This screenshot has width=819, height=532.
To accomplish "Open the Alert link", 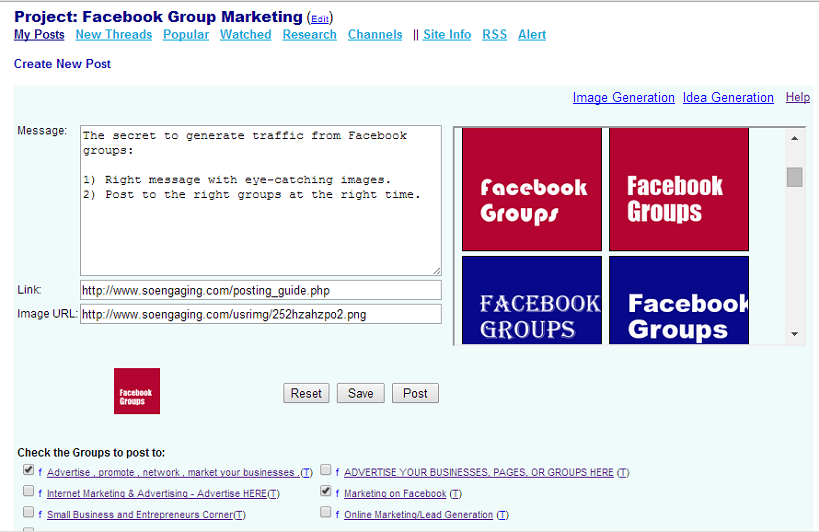I will coord(532,35).
